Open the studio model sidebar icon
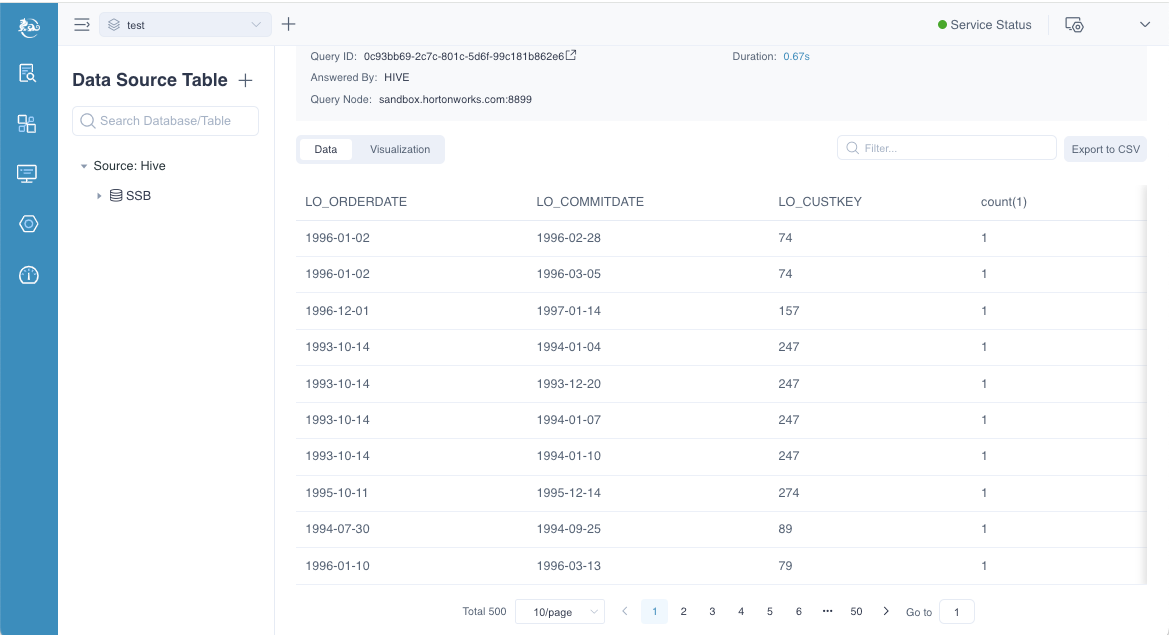Image resolution: width=1169 pixels, height=635 pixels. point(28,124)
